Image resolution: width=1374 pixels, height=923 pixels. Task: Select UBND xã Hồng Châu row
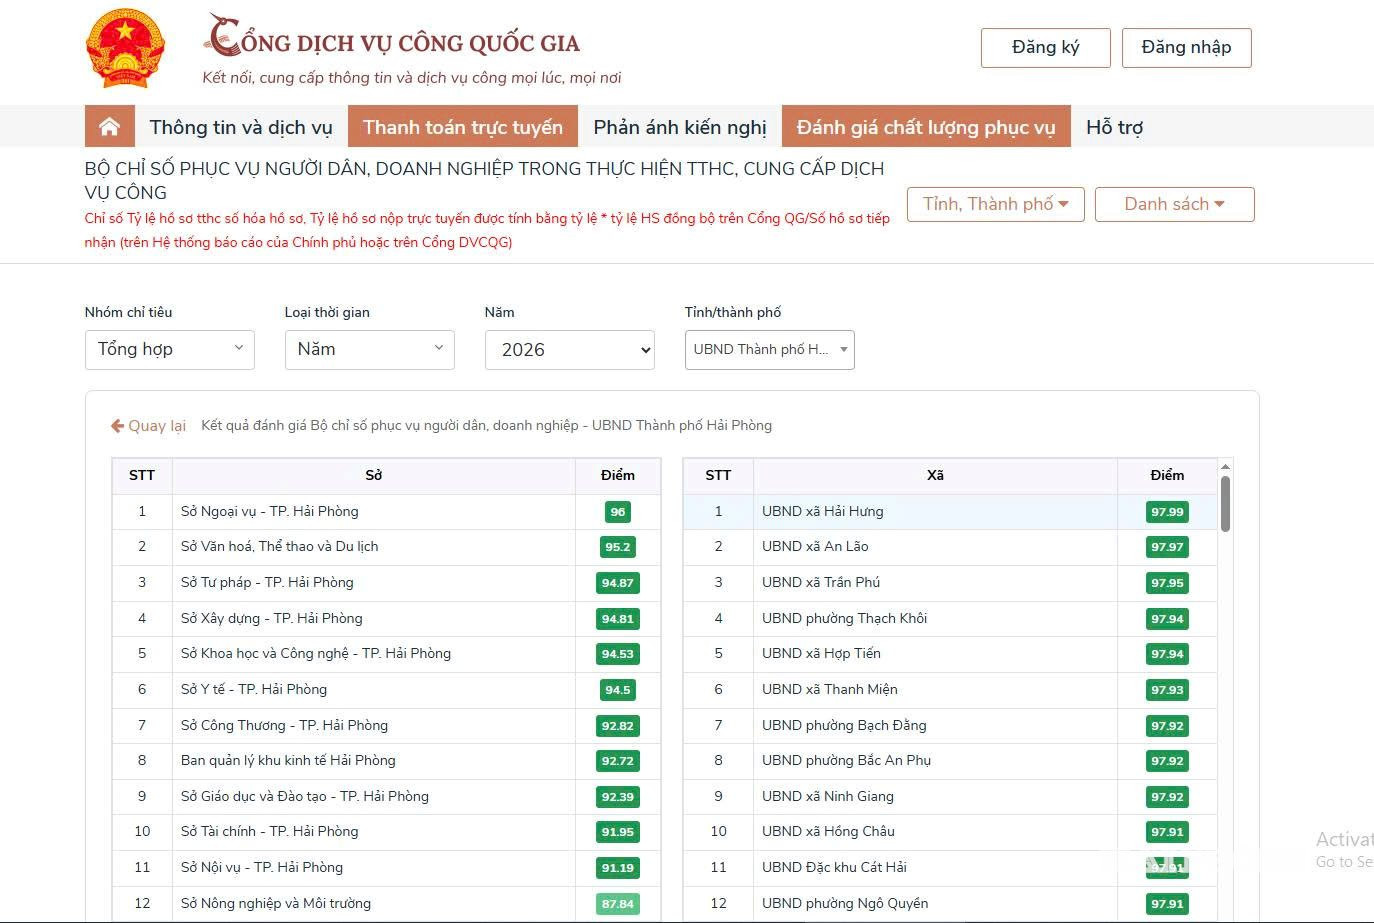950,832
